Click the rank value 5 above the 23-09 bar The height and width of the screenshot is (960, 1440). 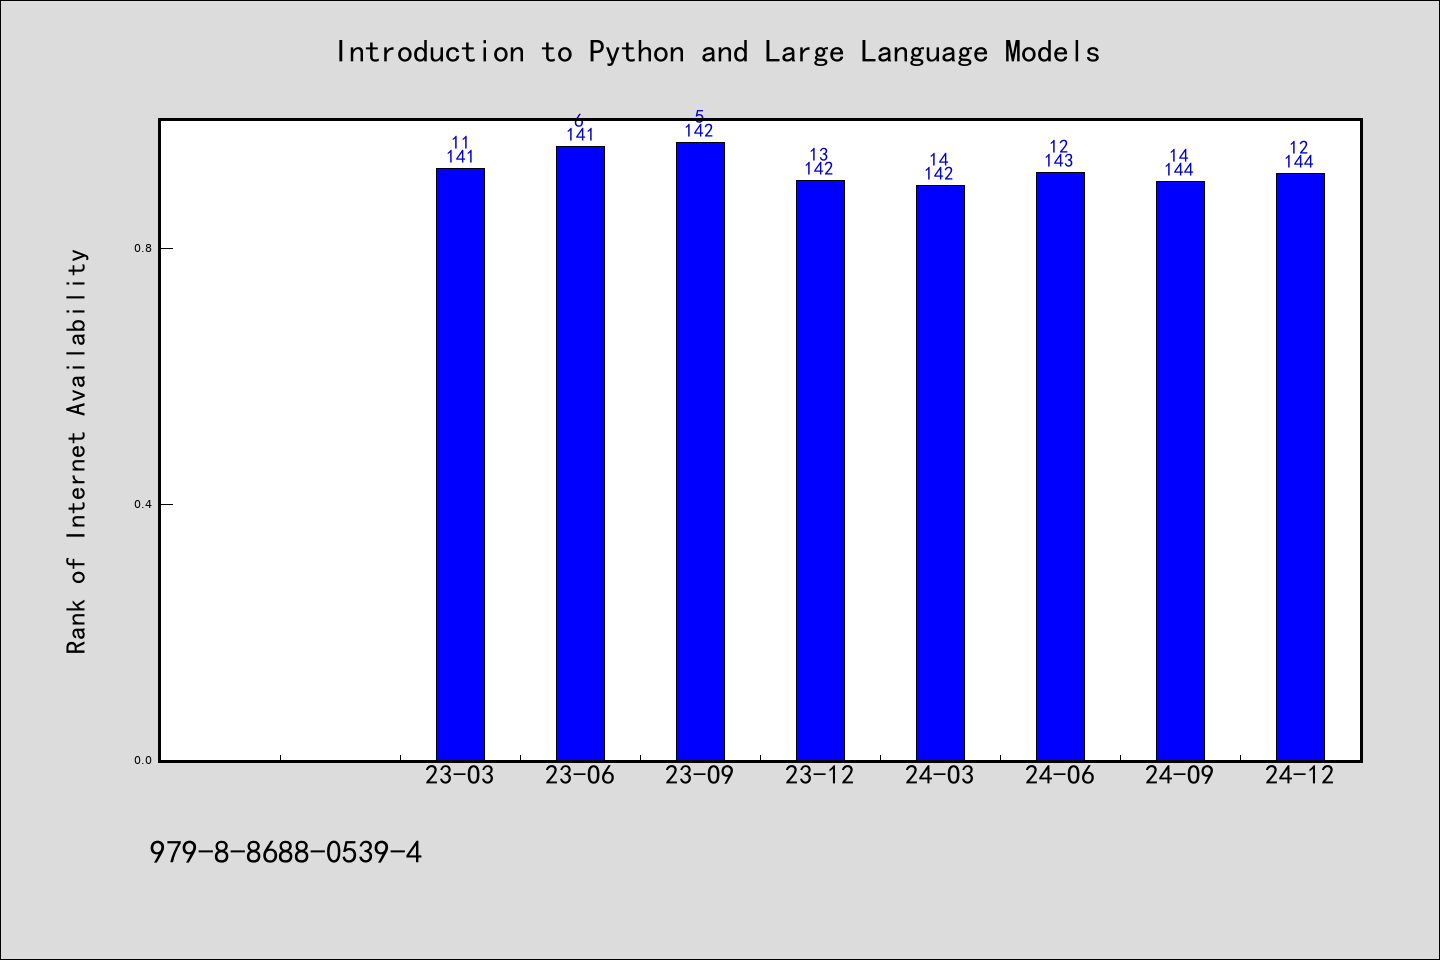700,117
